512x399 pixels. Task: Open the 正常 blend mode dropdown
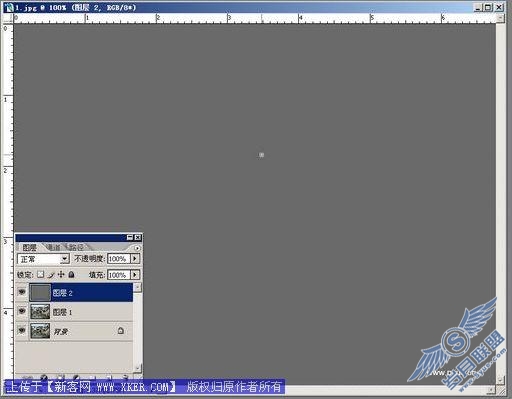[x=43, y=259]
